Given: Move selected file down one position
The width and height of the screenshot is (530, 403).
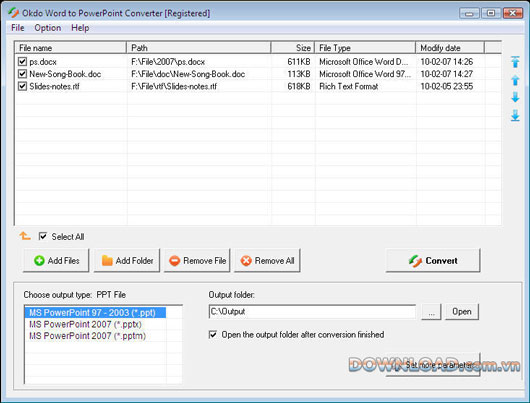Looking at the screenshot, I should click(515, 97).
